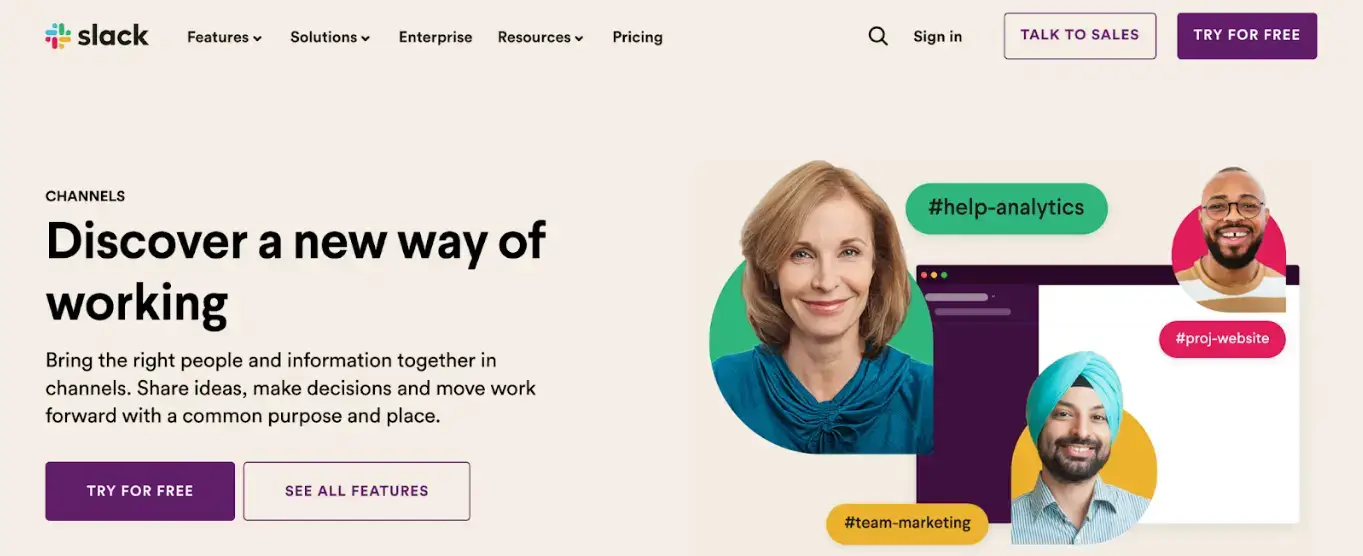
Task: Click the hero Try for Free button
Action: pyautogui.click(x=140, y=491)
